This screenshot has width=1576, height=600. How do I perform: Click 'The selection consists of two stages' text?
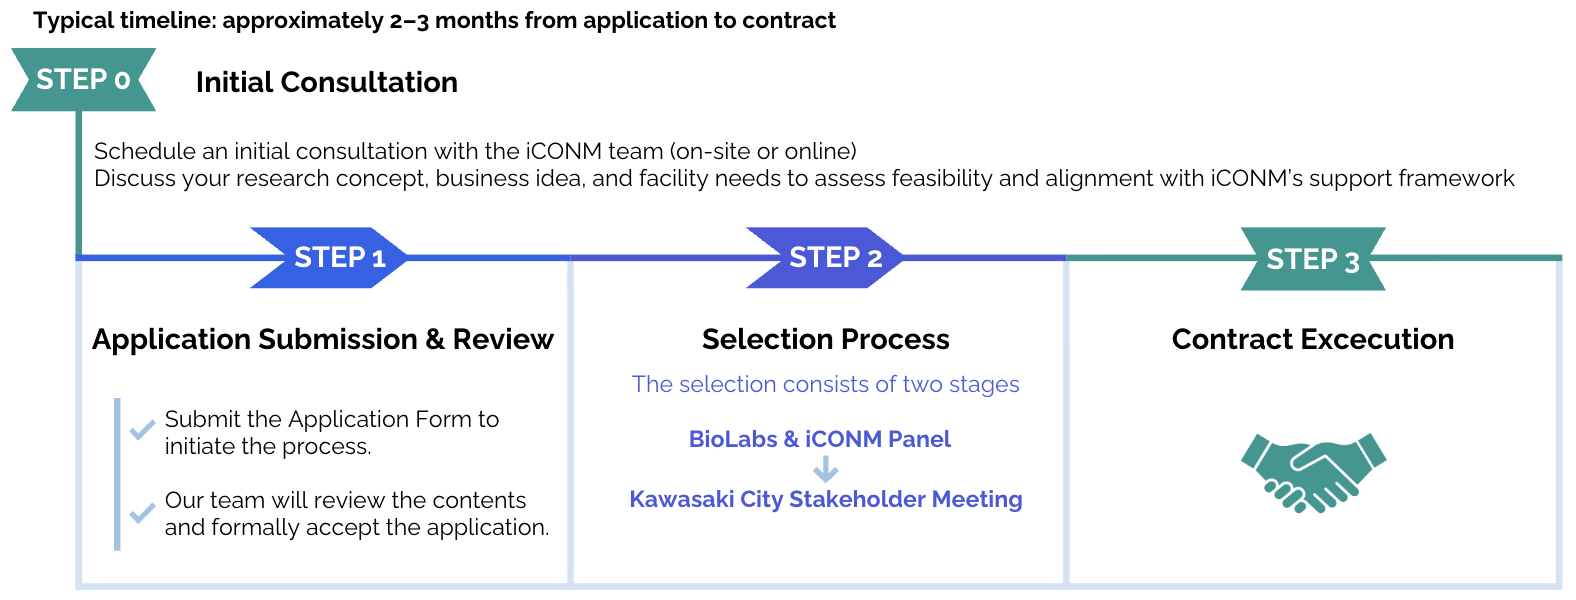pos(825,384)
